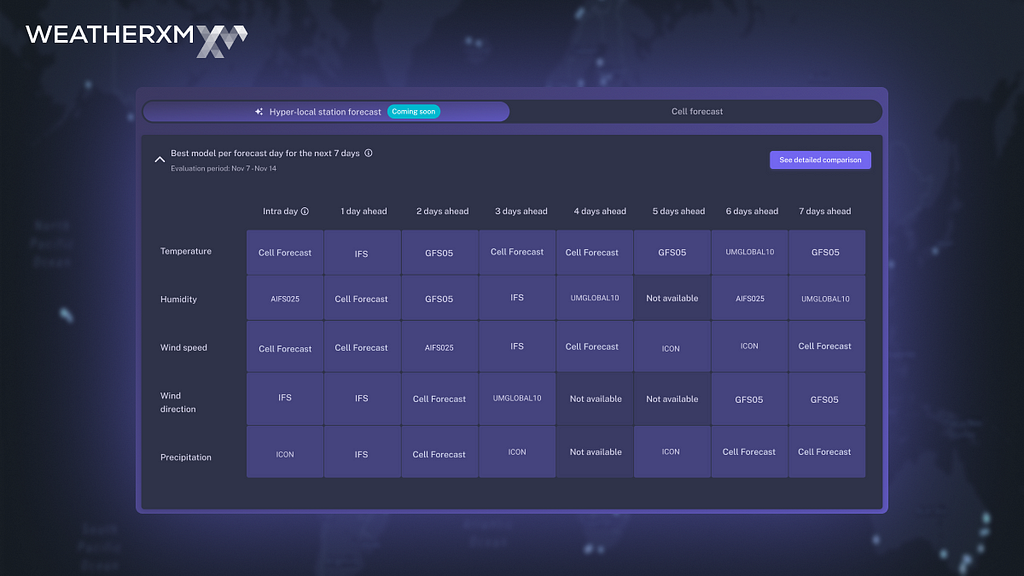Select AIFS025 under Humidity intra day
The image size is (1024, 576).
(284, 298)
